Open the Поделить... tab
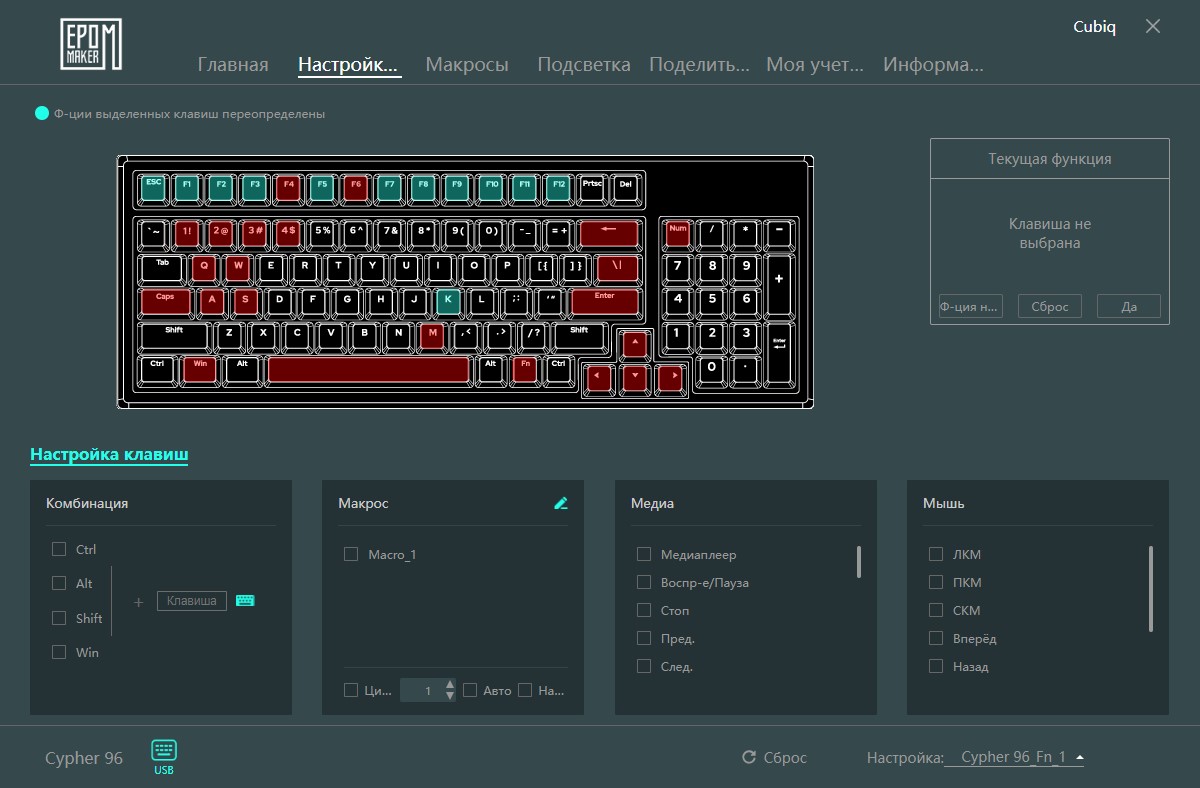1200x788 pixels. 699,65
